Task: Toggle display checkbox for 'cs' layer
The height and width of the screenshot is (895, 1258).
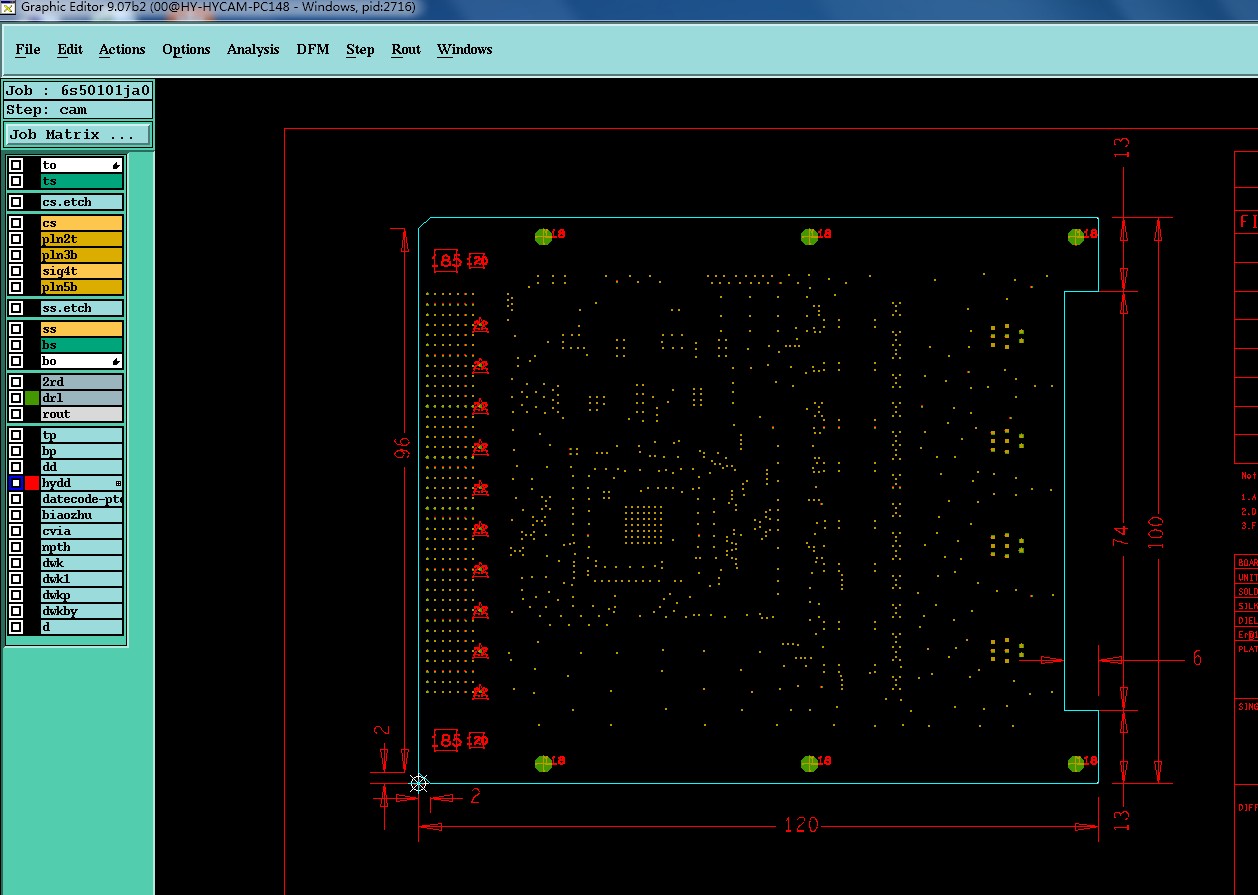Action: pyautogui.click(x=16, y=223)
